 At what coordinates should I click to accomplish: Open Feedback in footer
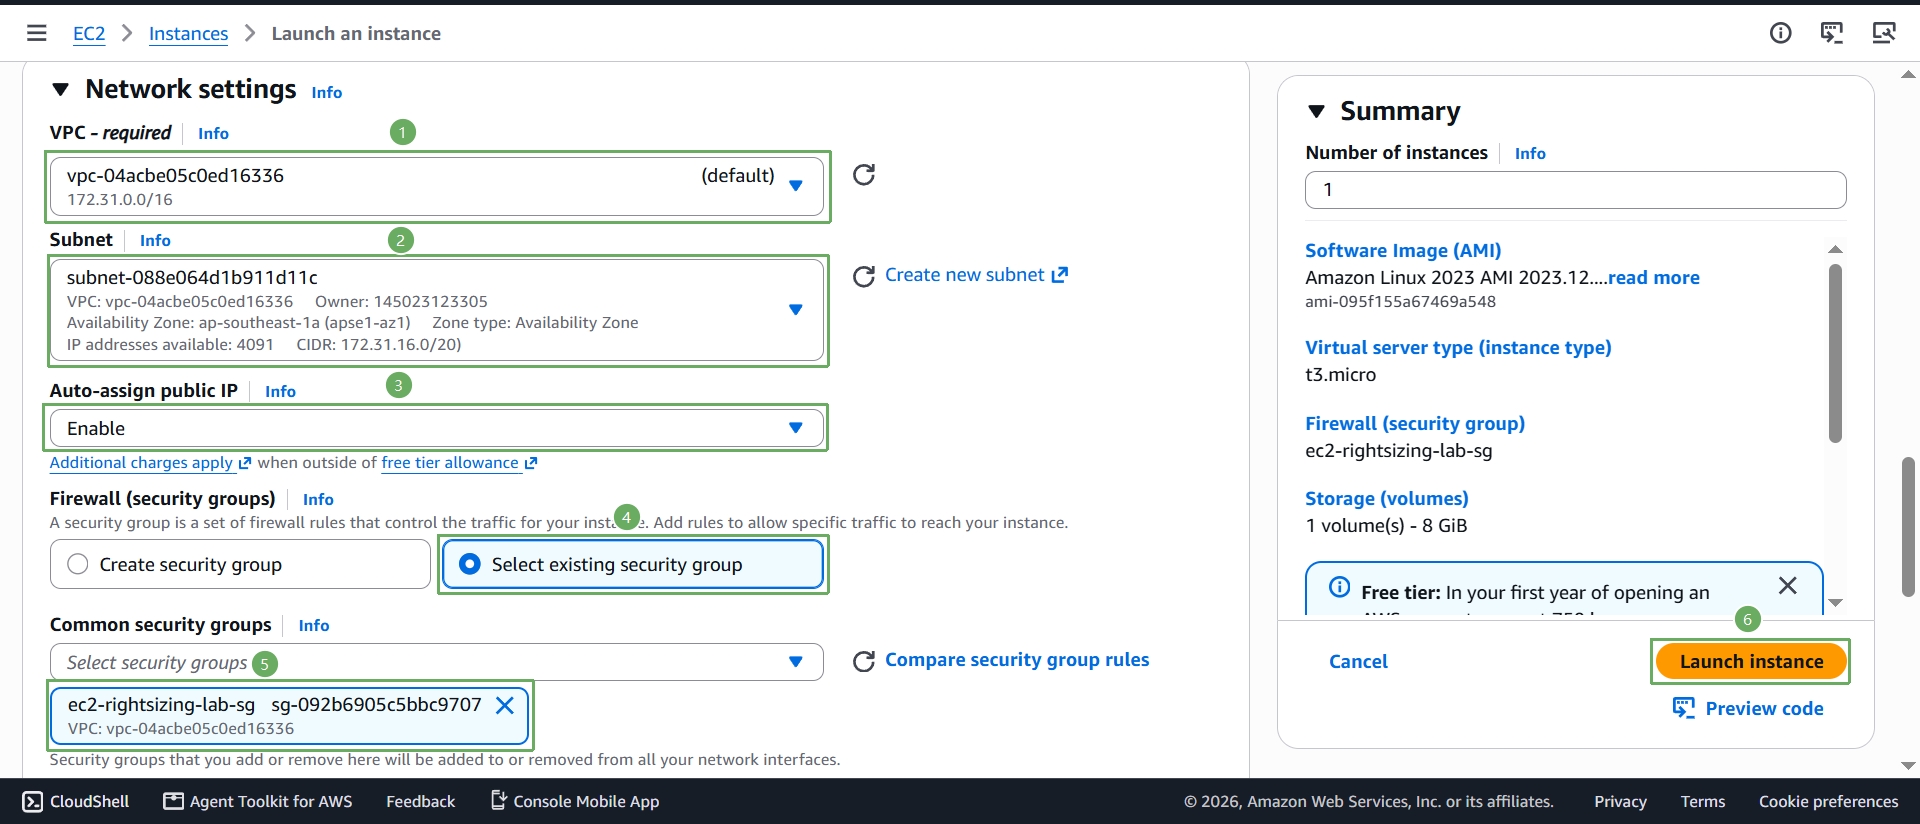pos(420,801)
